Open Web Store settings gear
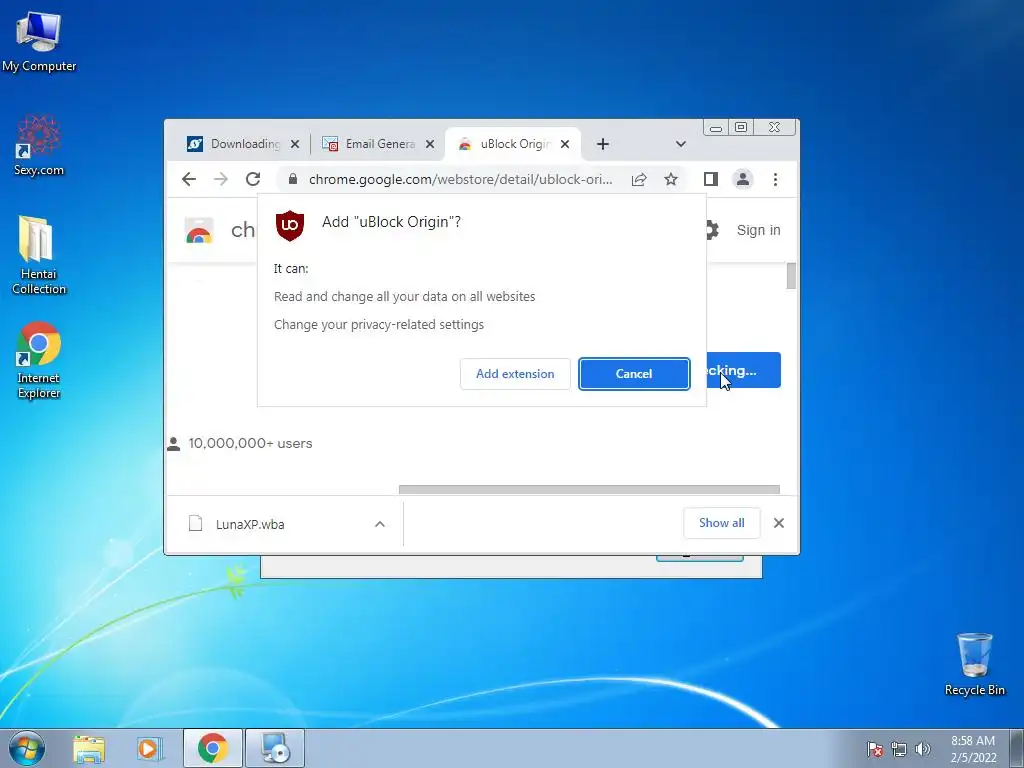Screen dimensions: 1024x768 click(712, 230)
